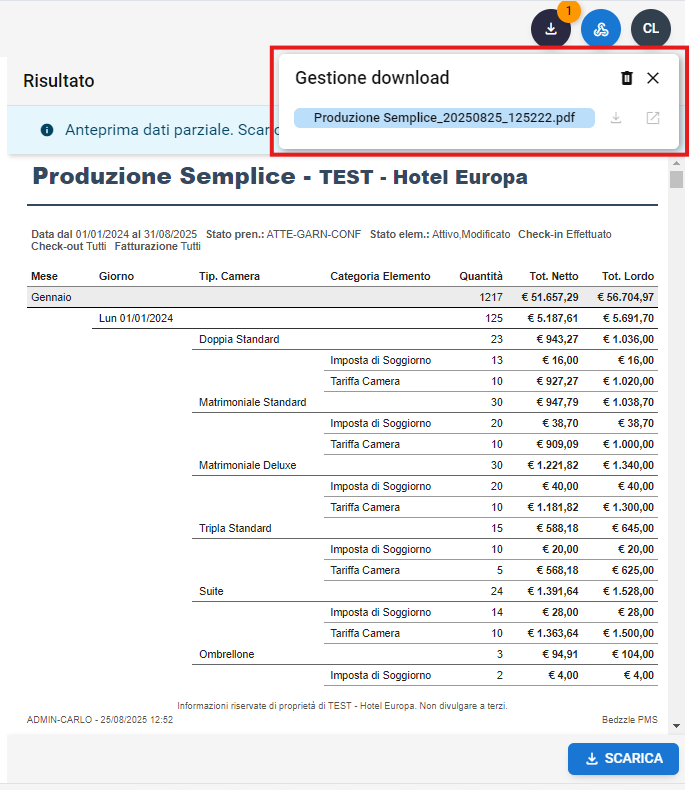This screenshot has height=790, width=690.
Task: Click the orange notification badge showing 1
Action: (569, 11)
